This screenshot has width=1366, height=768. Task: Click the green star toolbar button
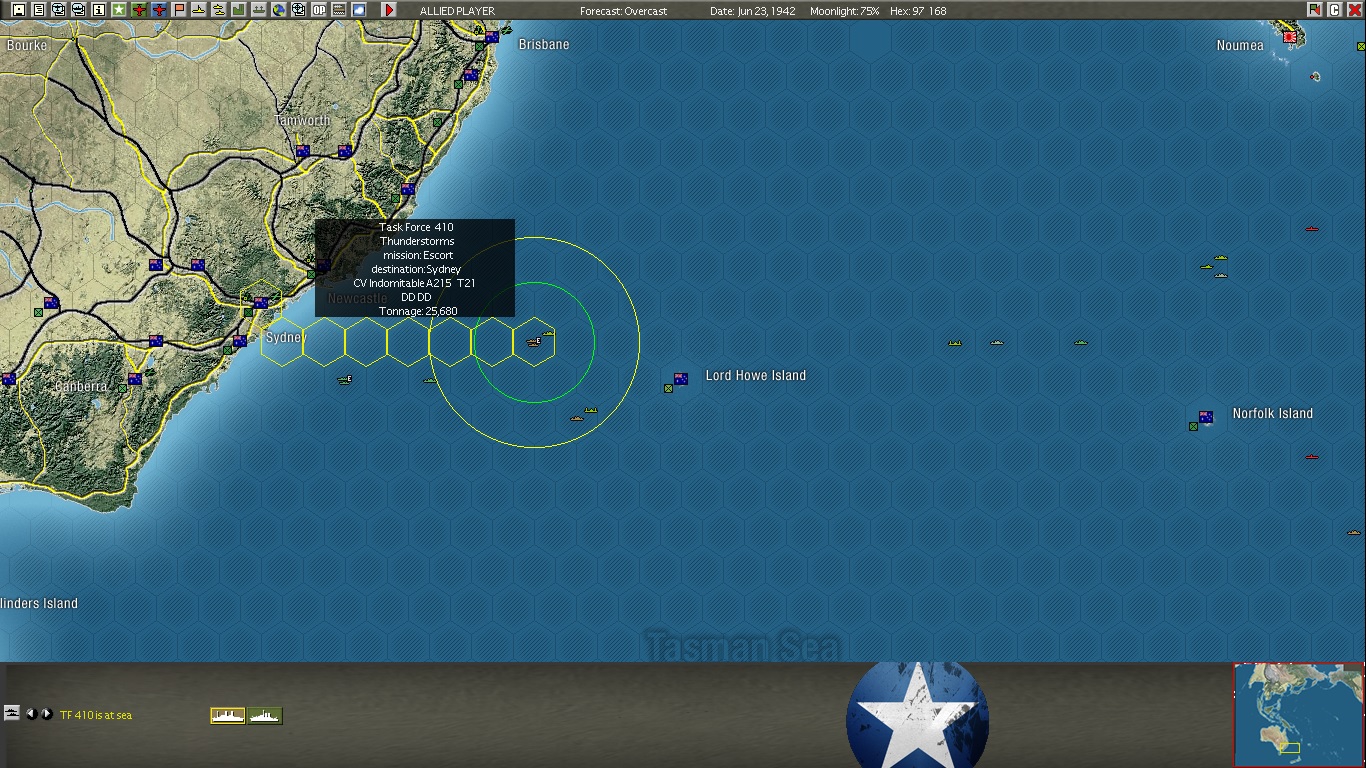point(118,10)
